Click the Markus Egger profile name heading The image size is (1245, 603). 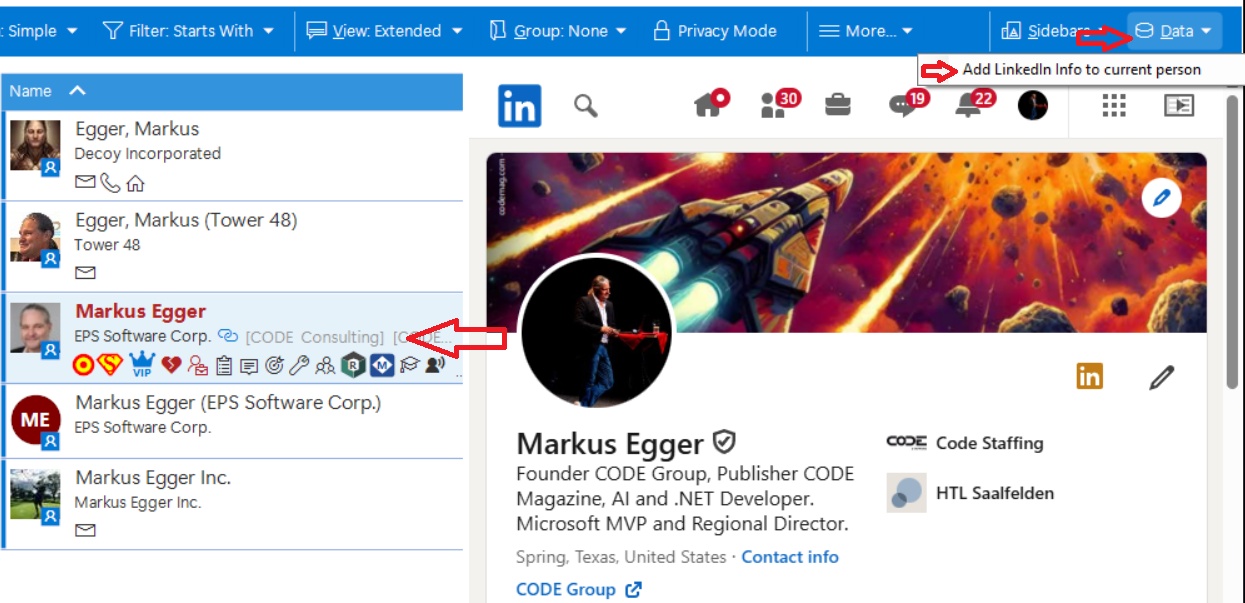tap(610, 443)
